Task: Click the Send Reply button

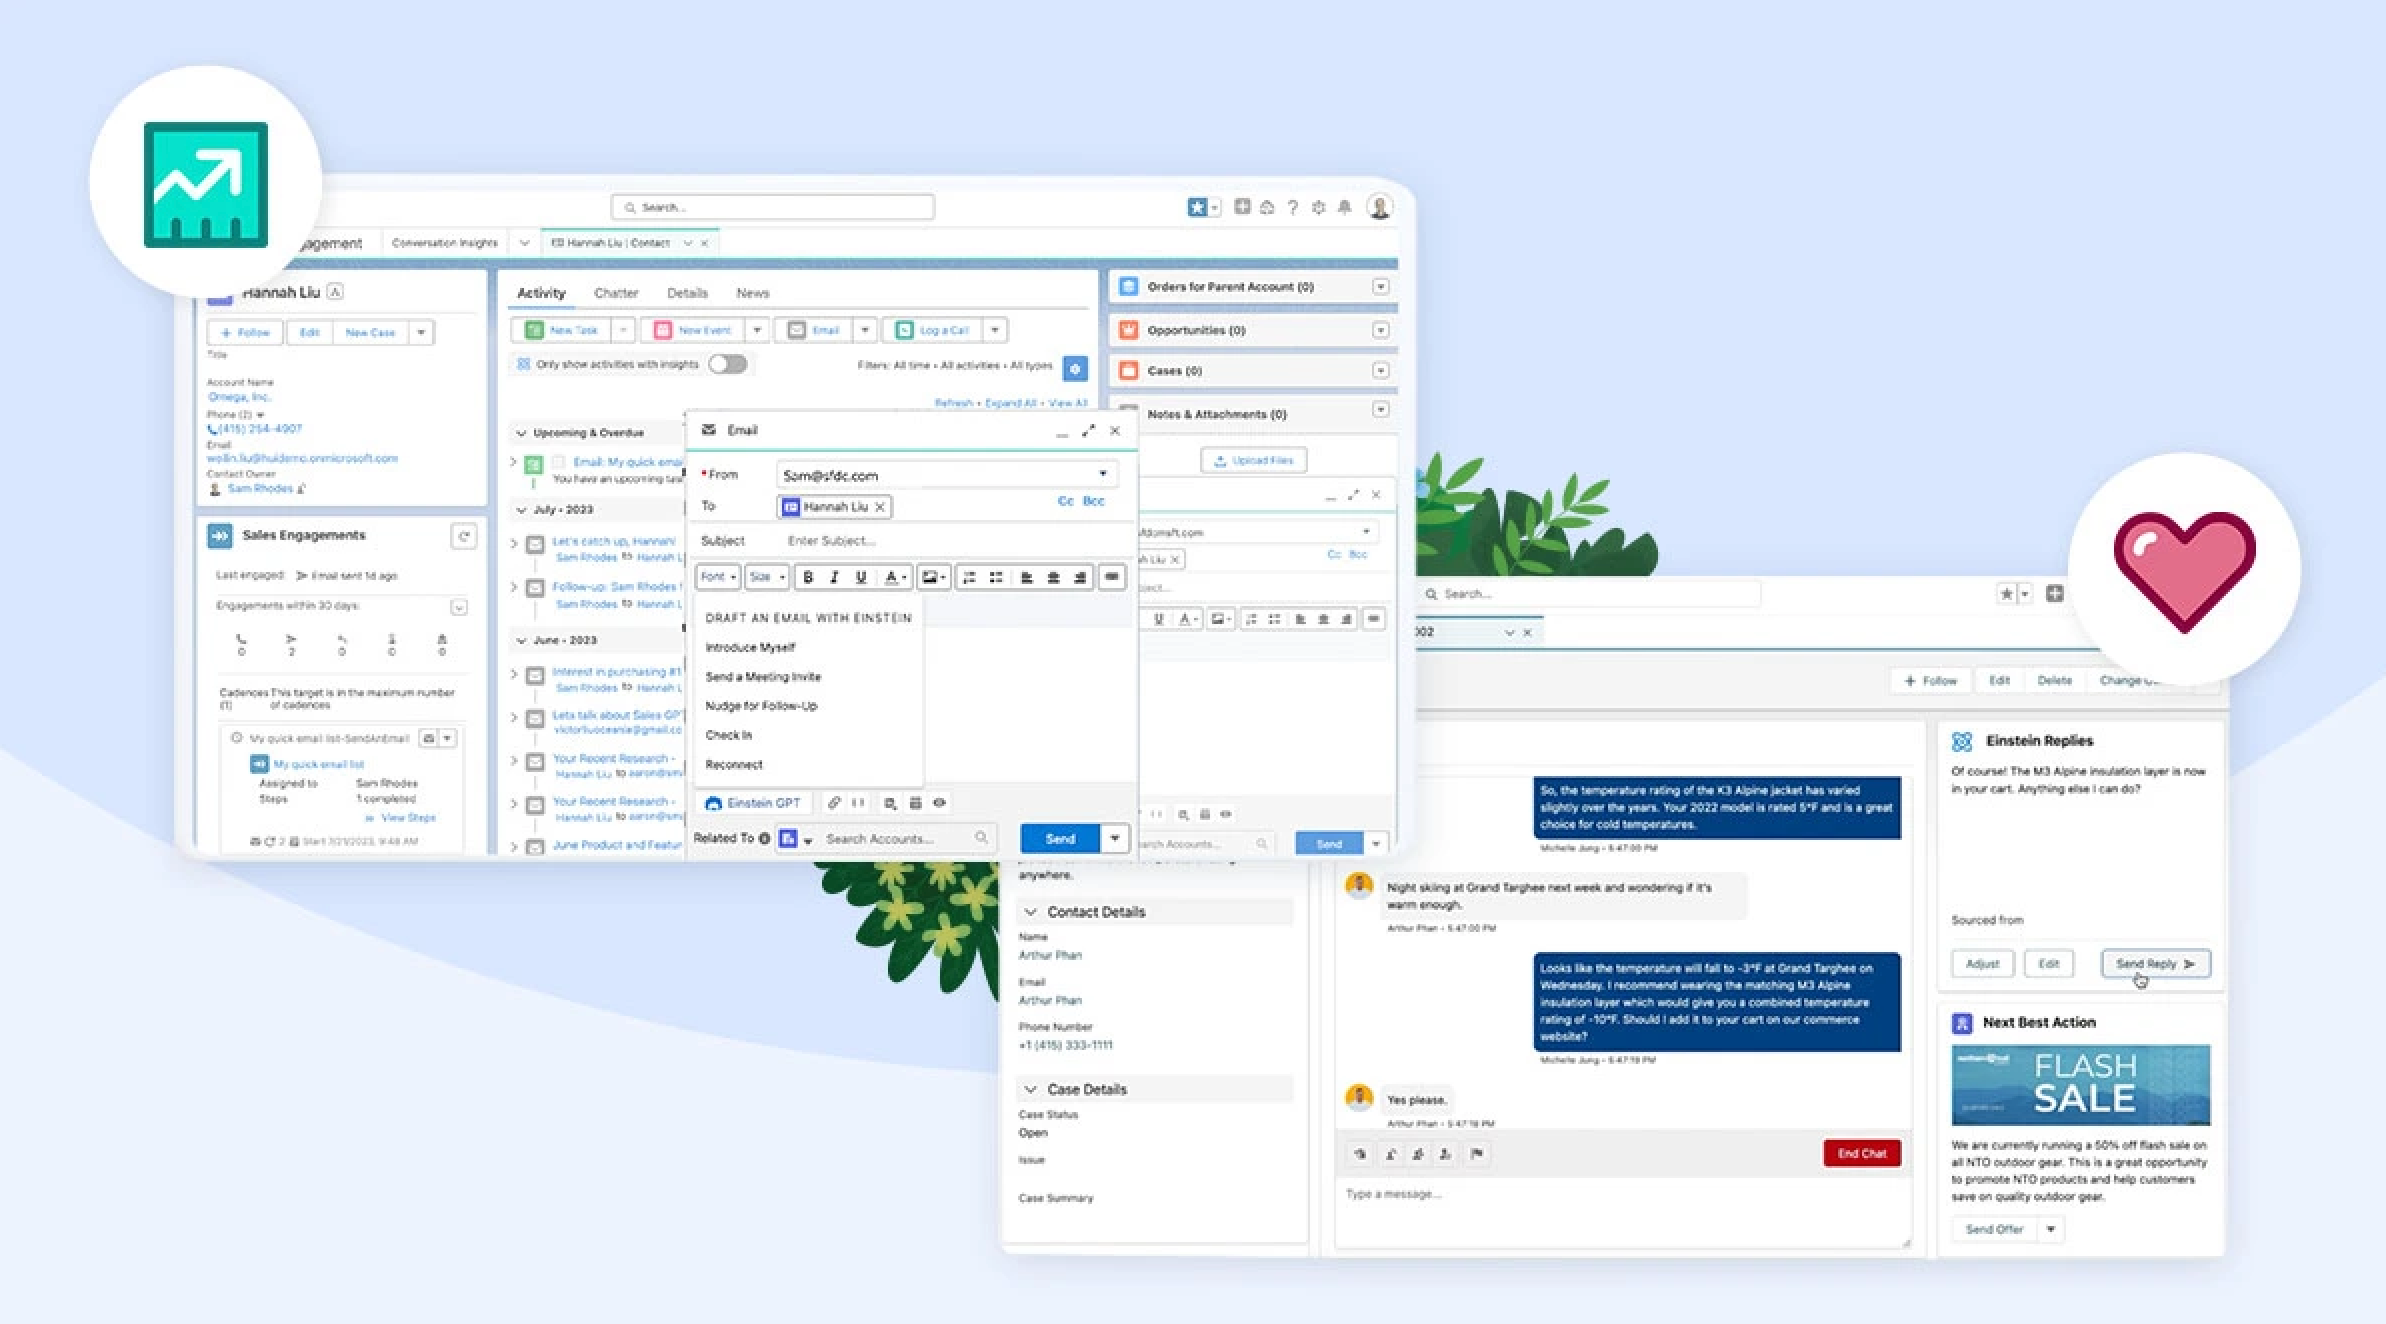Action: click(x=2155, y=964)
